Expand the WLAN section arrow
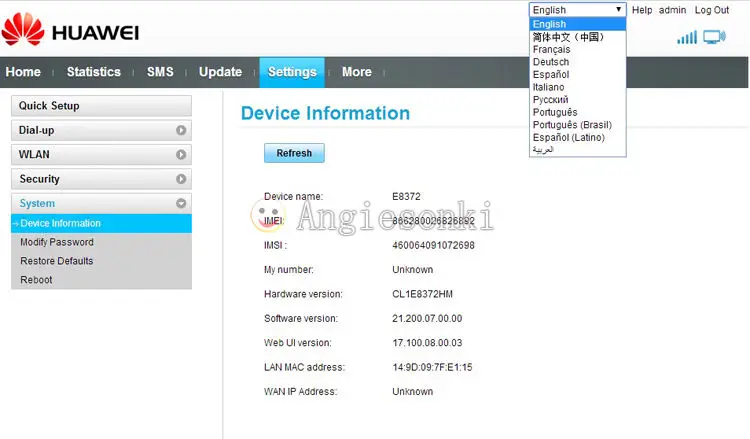Screen dimensions: 750x439 pyautogui.click(x=181, y=154)
